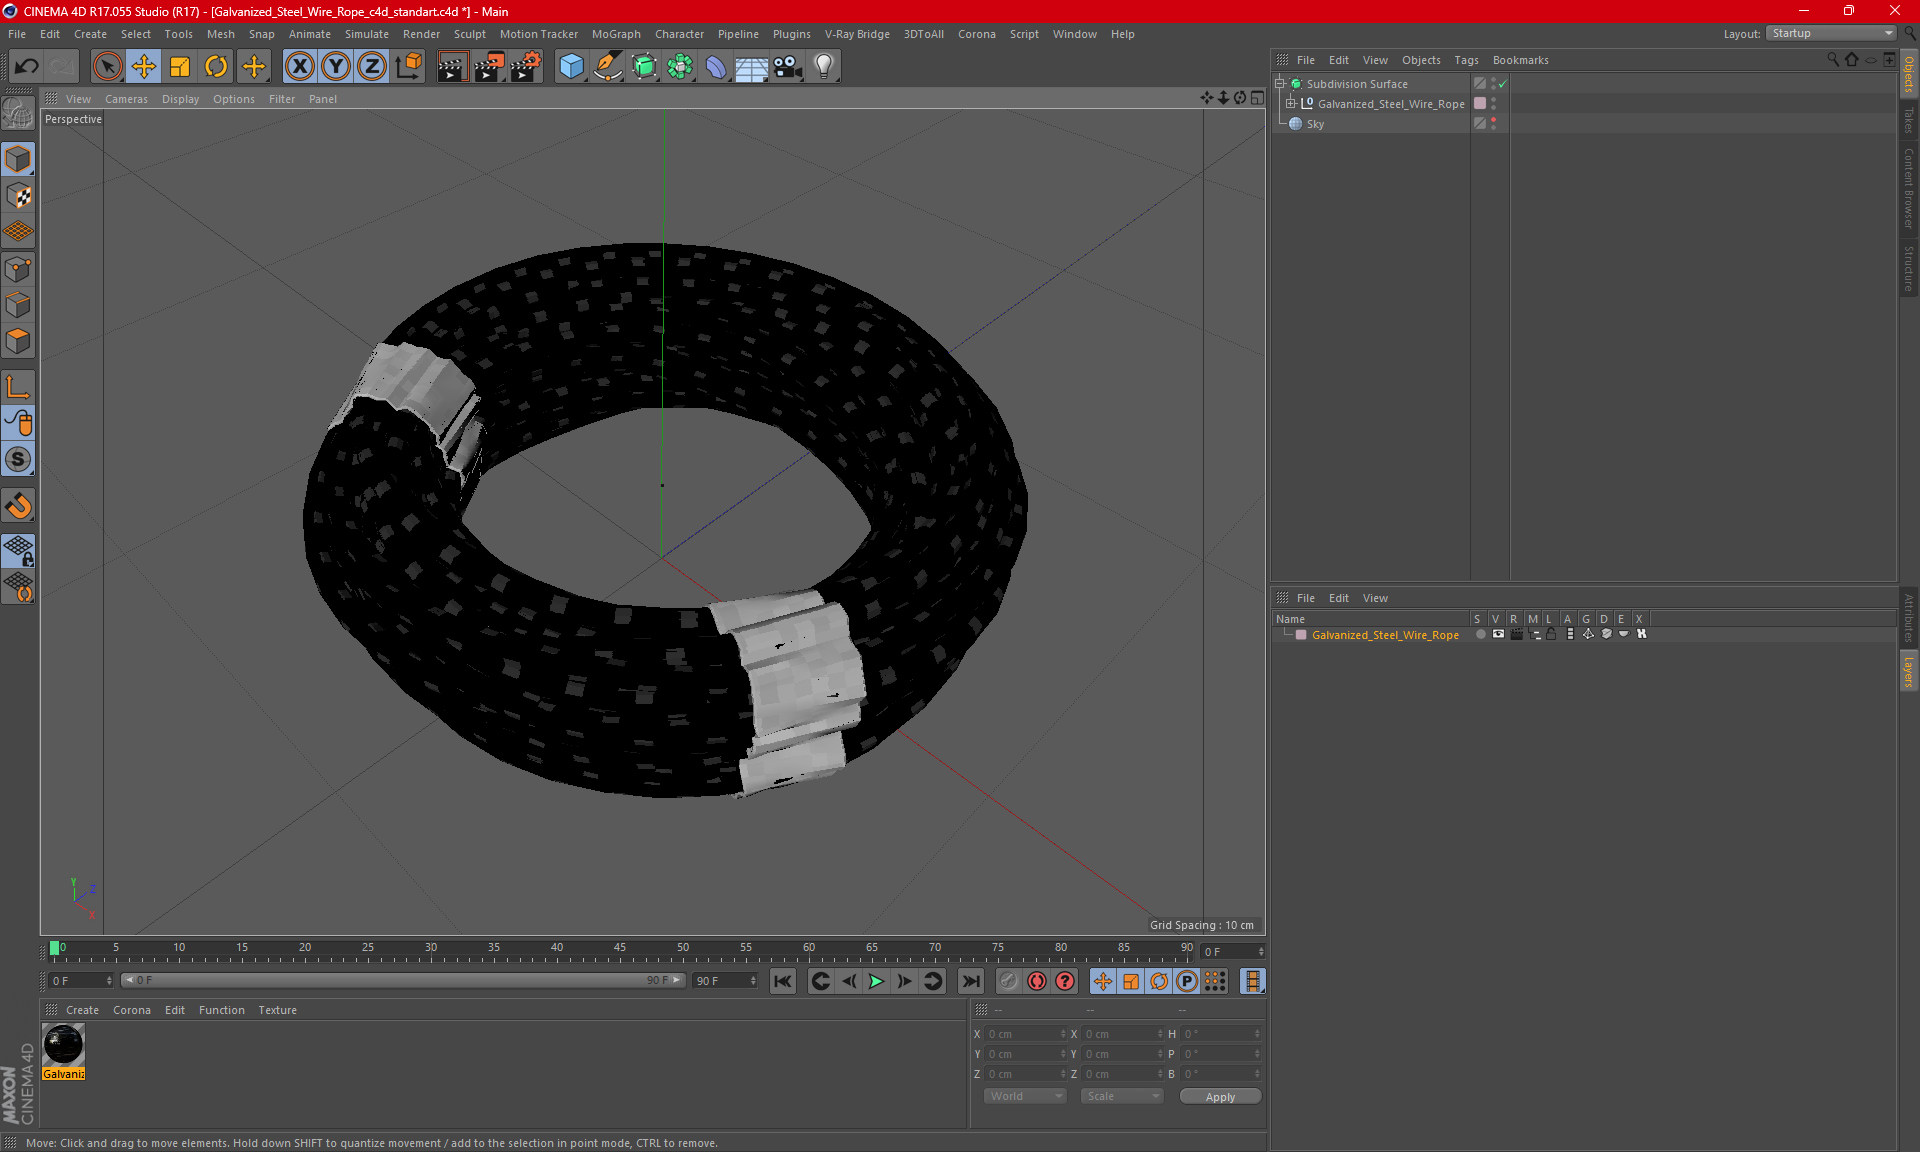Open viewport Display menu
Viewport: 1920px width, 1152px height.
coord(180,99)
